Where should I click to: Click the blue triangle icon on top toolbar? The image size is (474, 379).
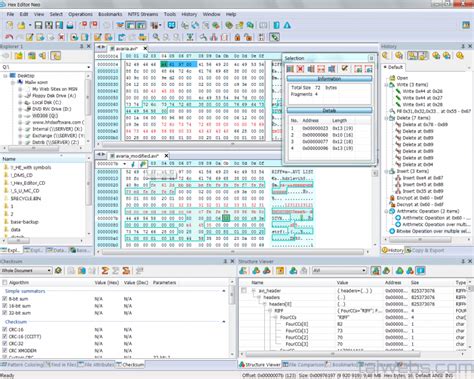pyautogui.click(x=287, y=25)
